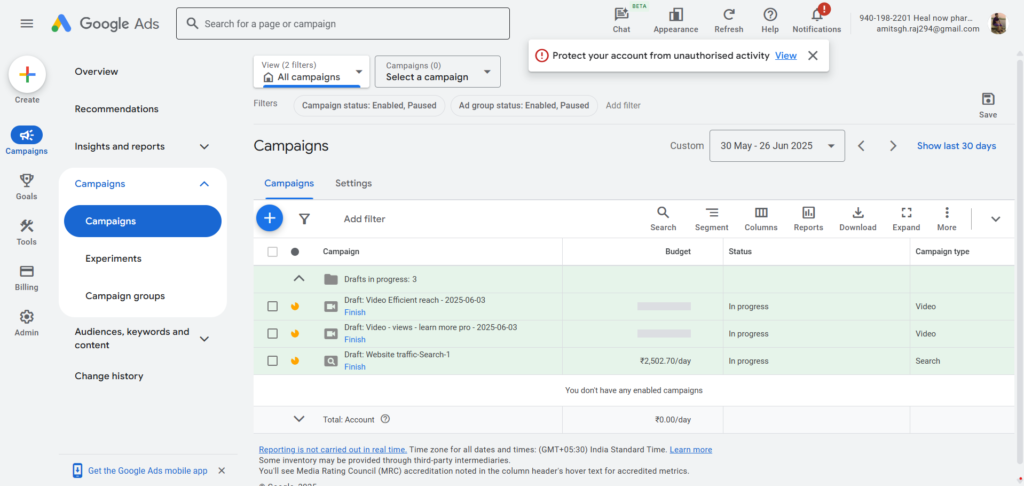The image size is (1024, 486).
Task: Click the blue new campaign plus button
Action: coord(269,218)
